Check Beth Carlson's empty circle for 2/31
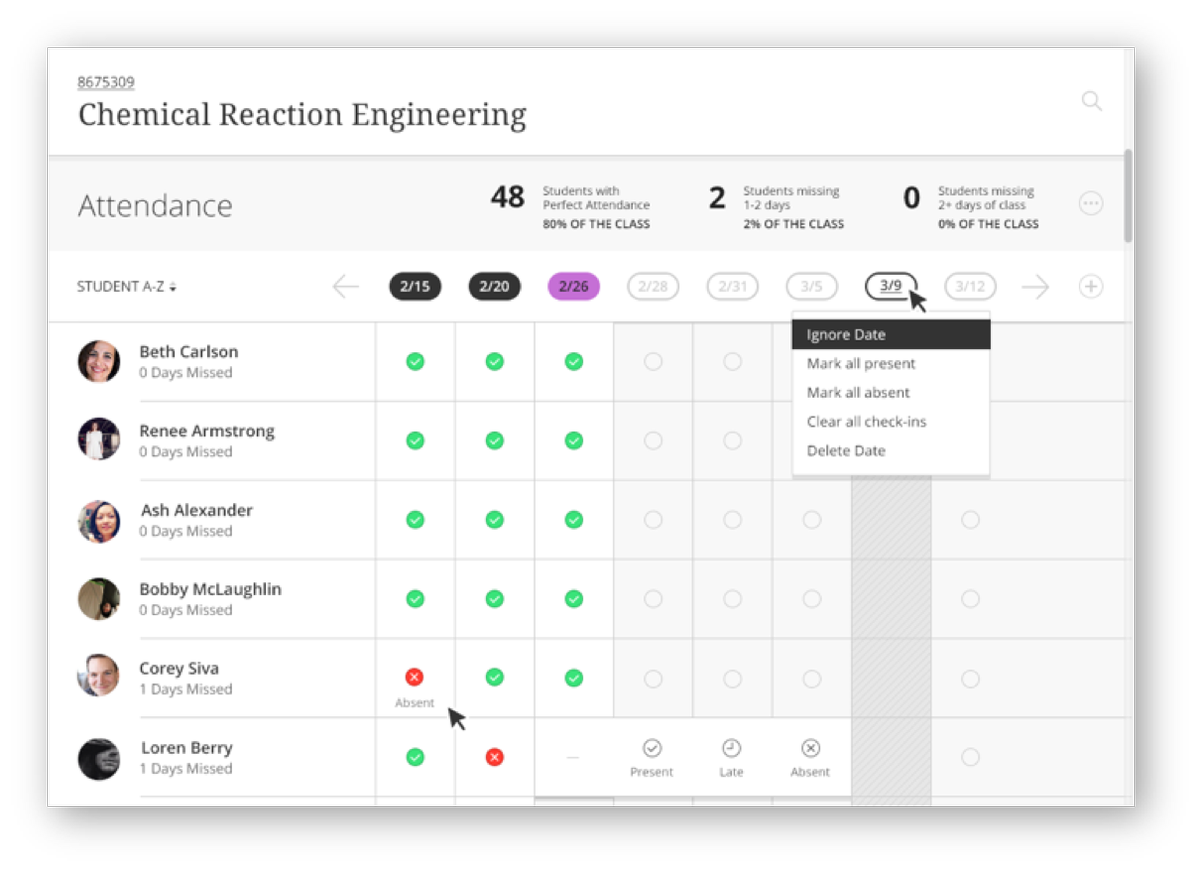The width and height of the screenshot is (1200, 872). [732, 361]
